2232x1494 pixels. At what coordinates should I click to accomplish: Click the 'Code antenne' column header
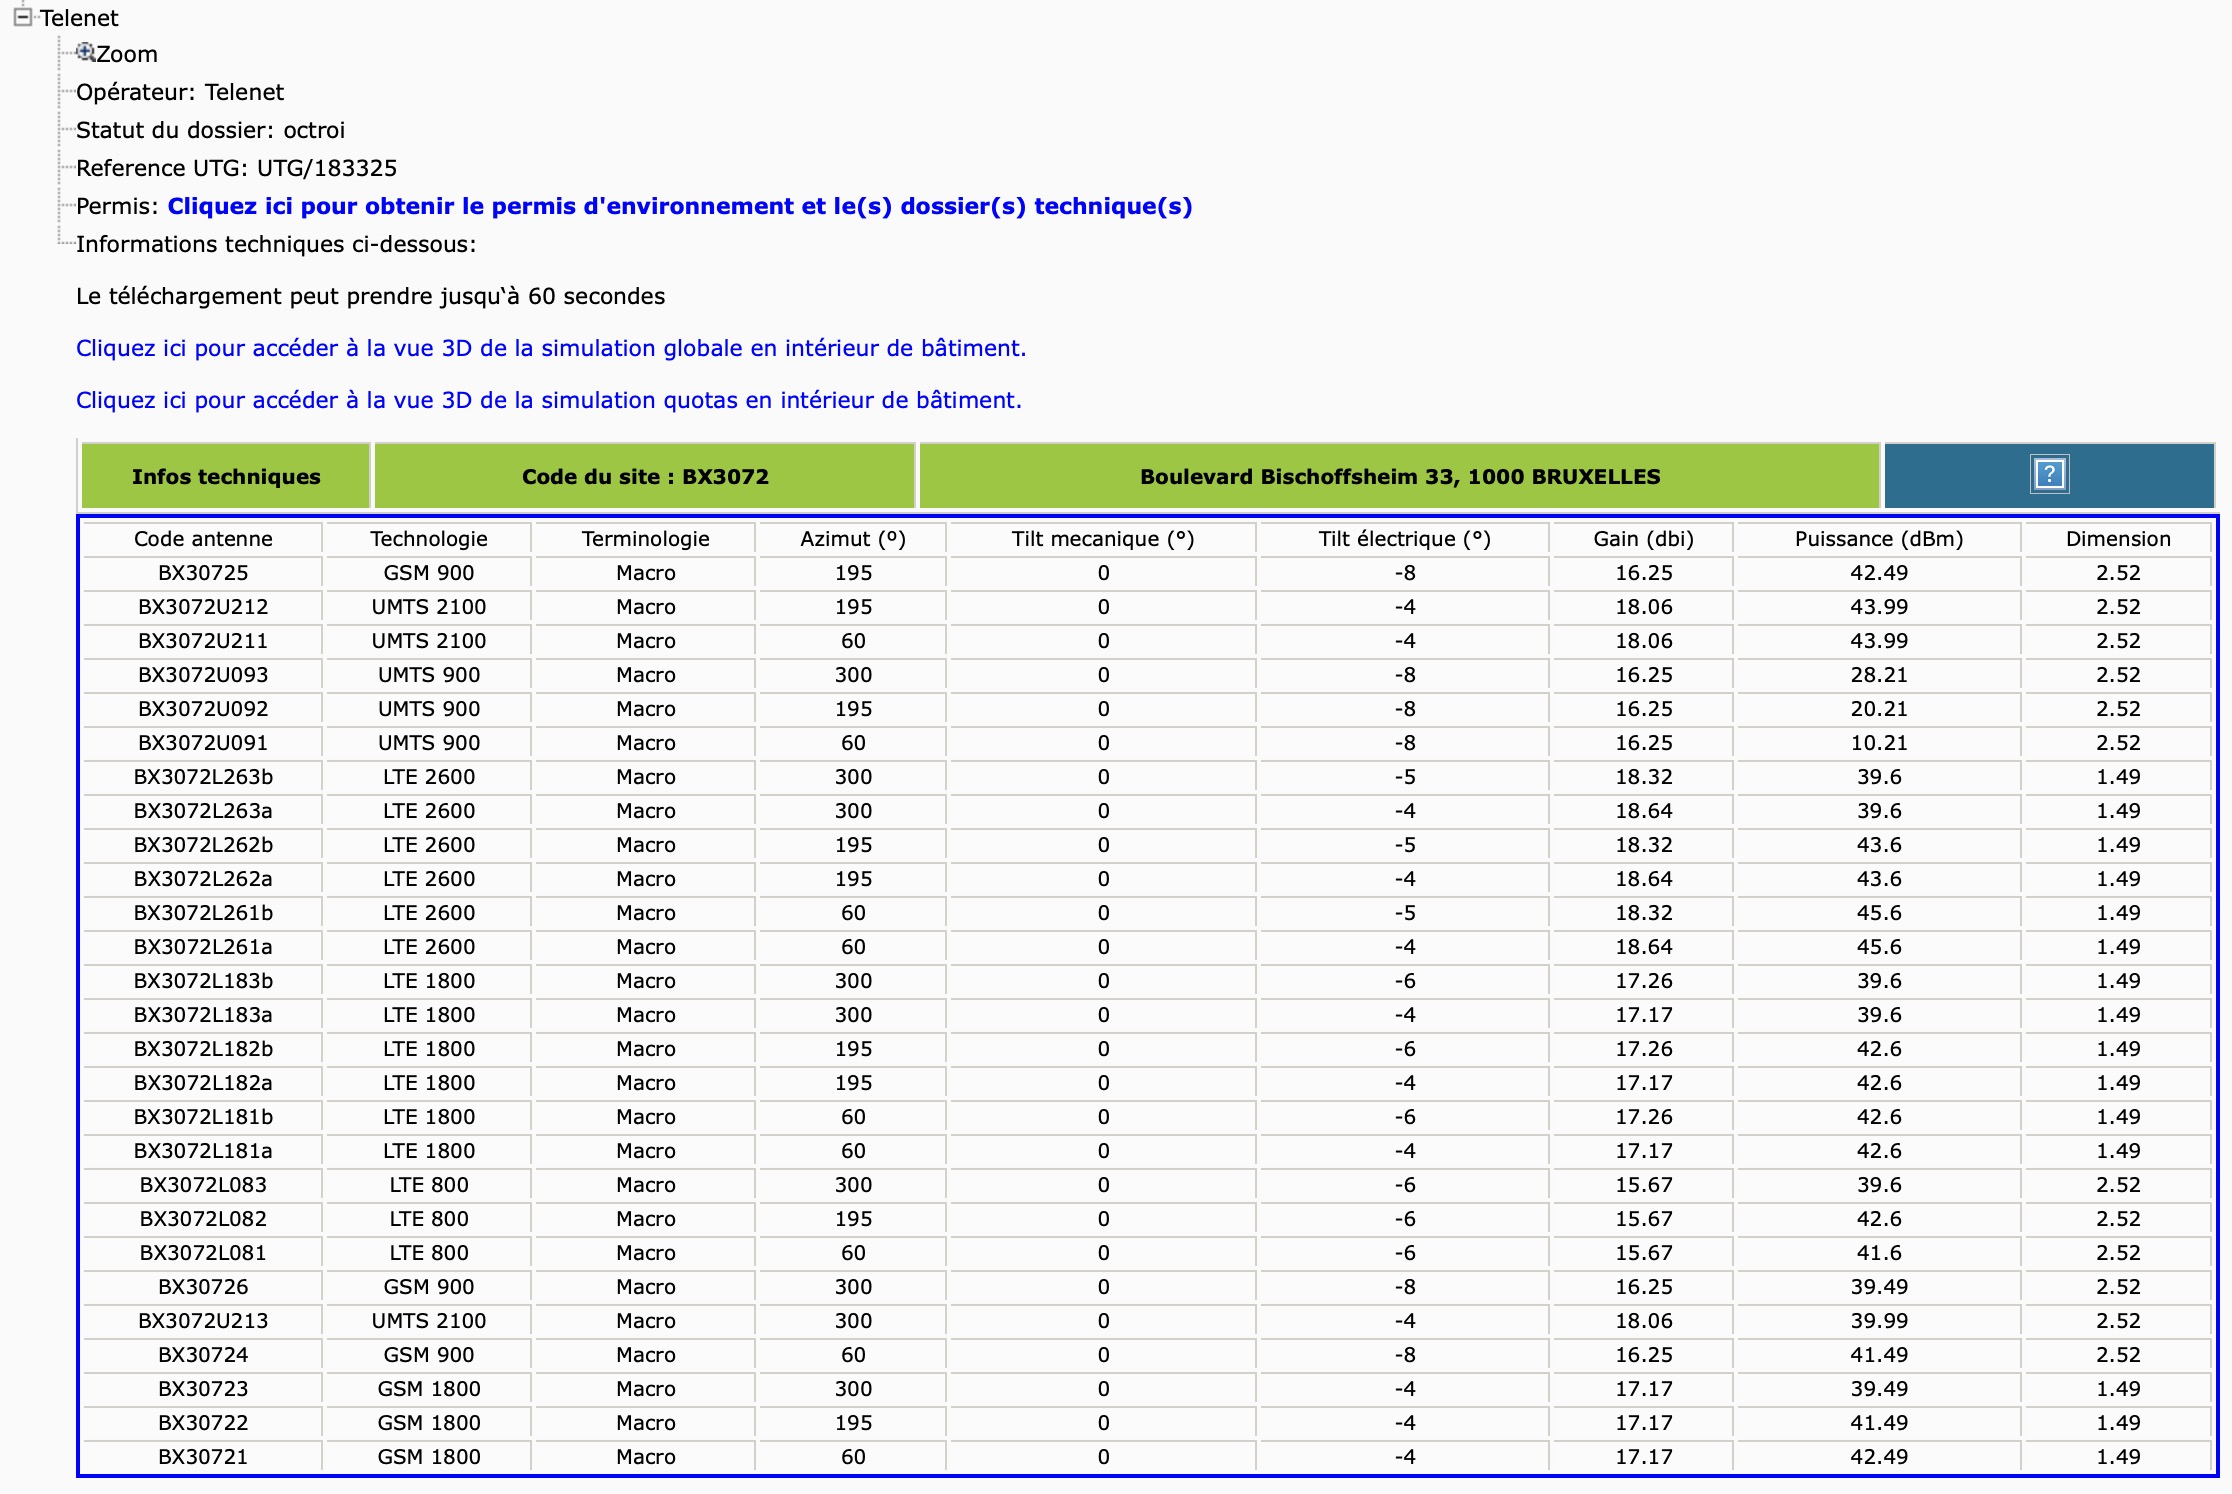pyautogui.click(x=203, y=539)
